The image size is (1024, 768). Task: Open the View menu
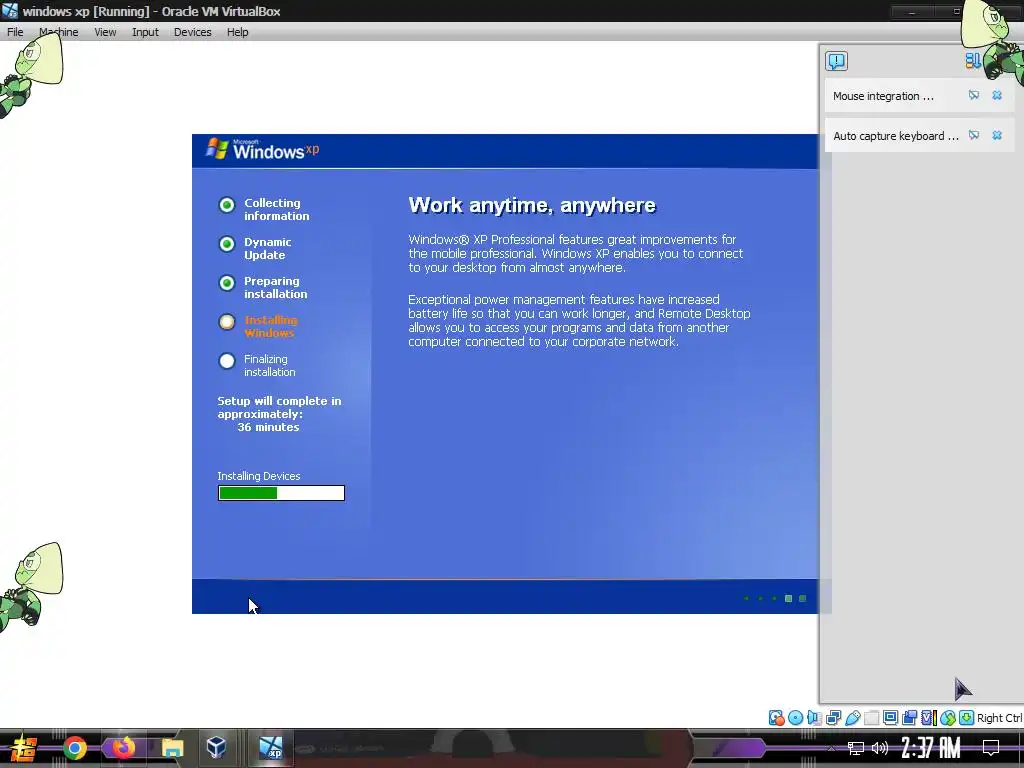point(104,32)
